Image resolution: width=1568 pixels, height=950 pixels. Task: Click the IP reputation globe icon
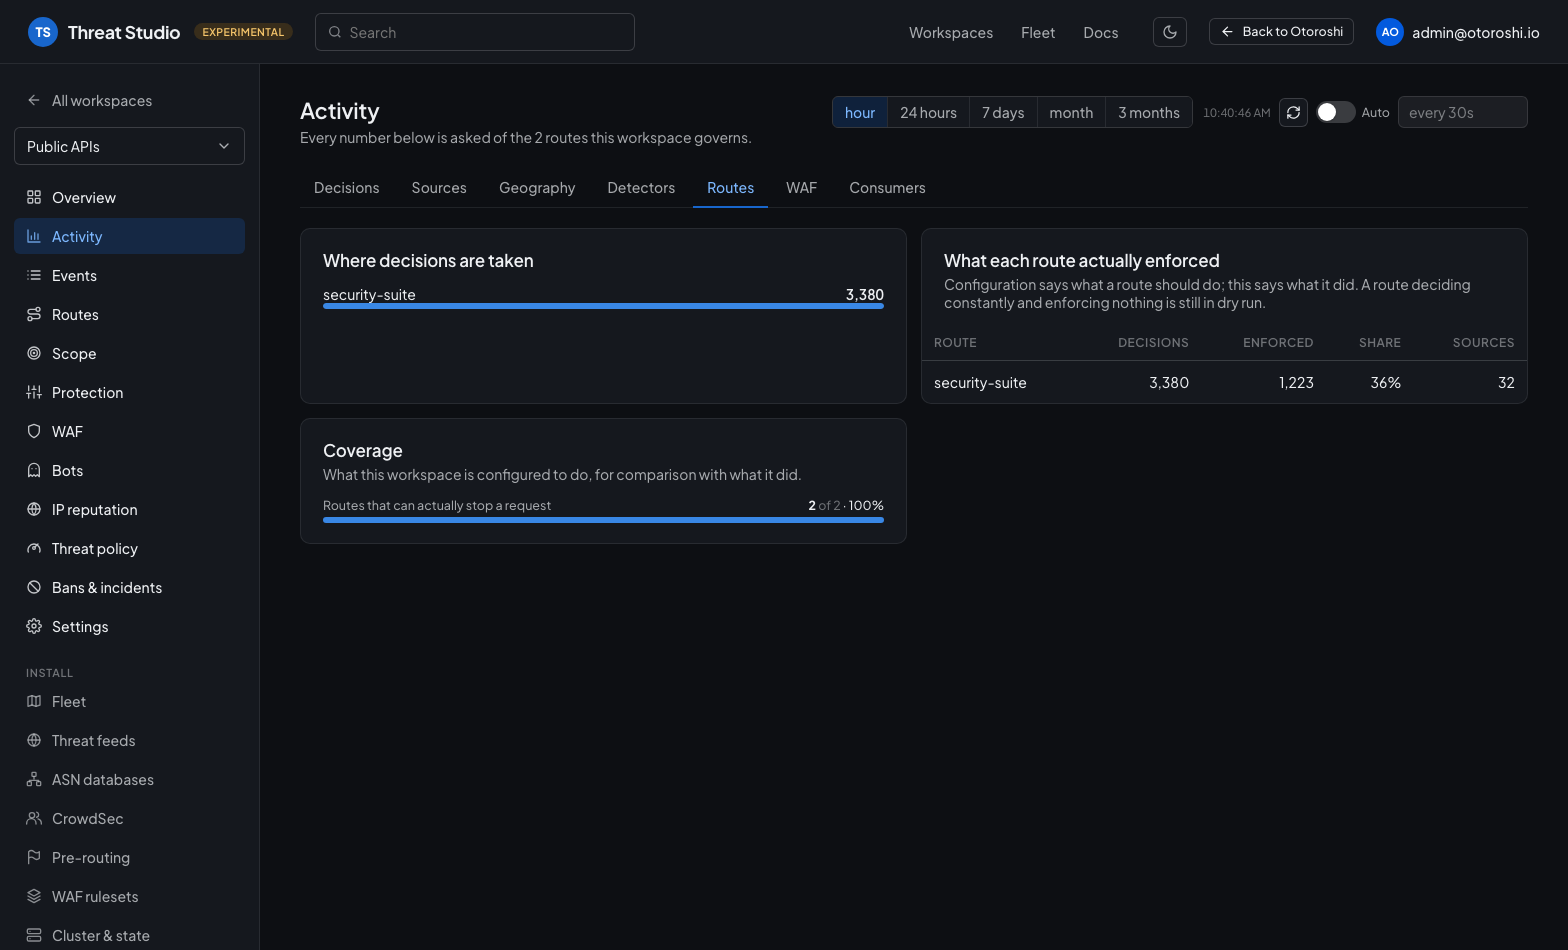(x=34, y=509)
